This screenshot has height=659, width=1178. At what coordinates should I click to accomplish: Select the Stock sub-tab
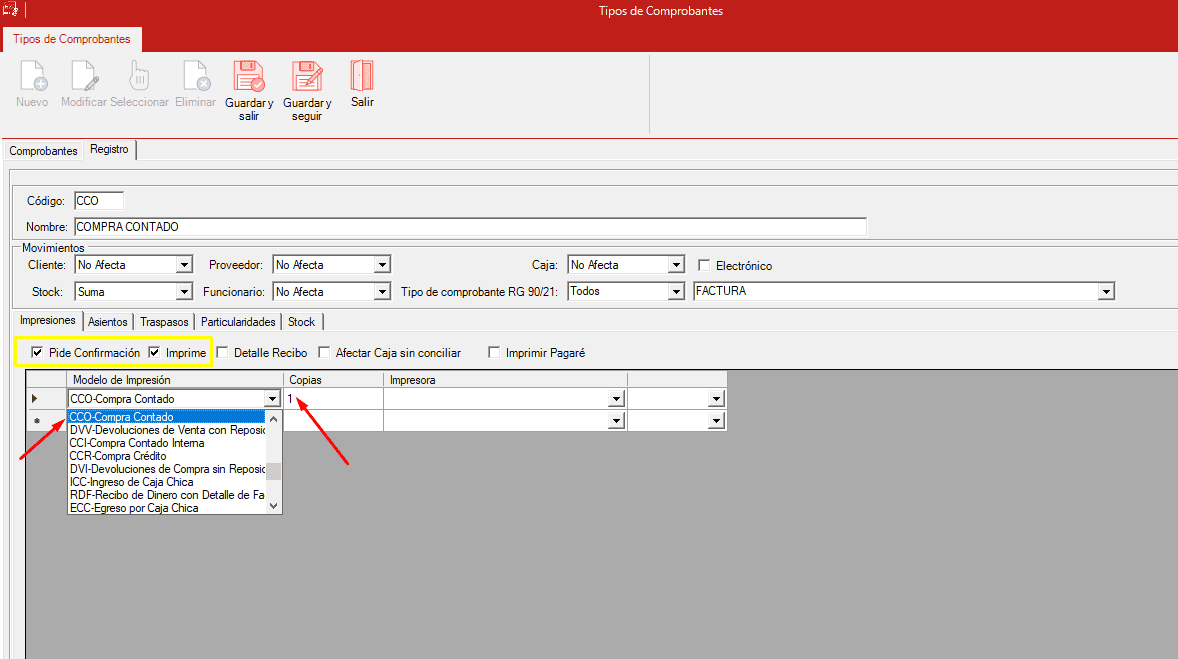tap(301, 322)
